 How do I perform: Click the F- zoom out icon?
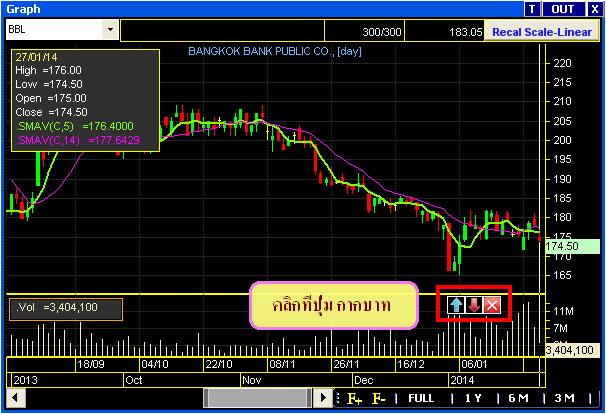tap(379, 398)
